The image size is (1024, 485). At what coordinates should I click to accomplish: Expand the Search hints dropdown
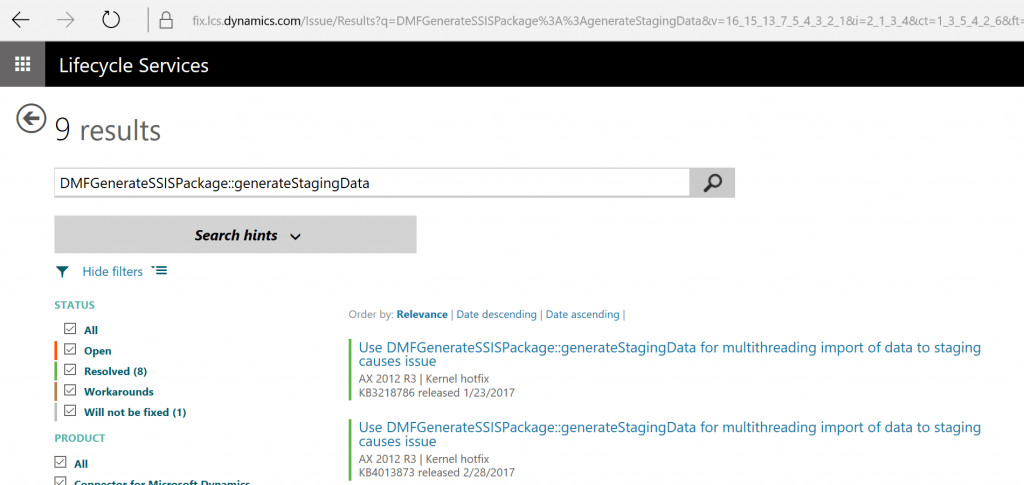point(235,235)
